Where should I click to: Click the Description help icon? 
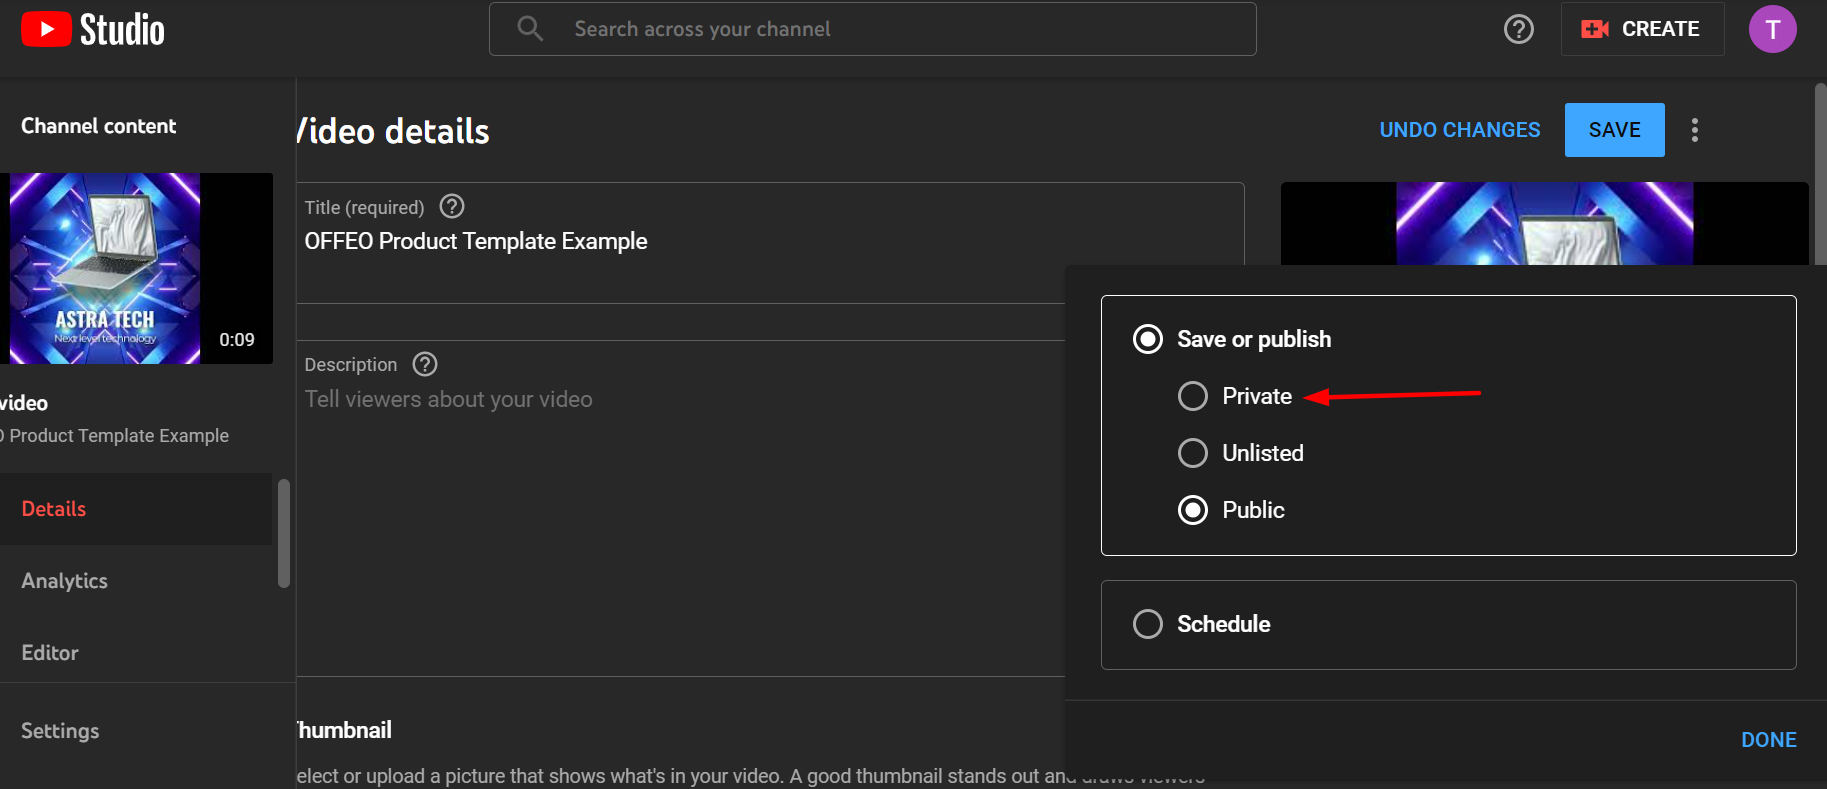pos(425,364)
